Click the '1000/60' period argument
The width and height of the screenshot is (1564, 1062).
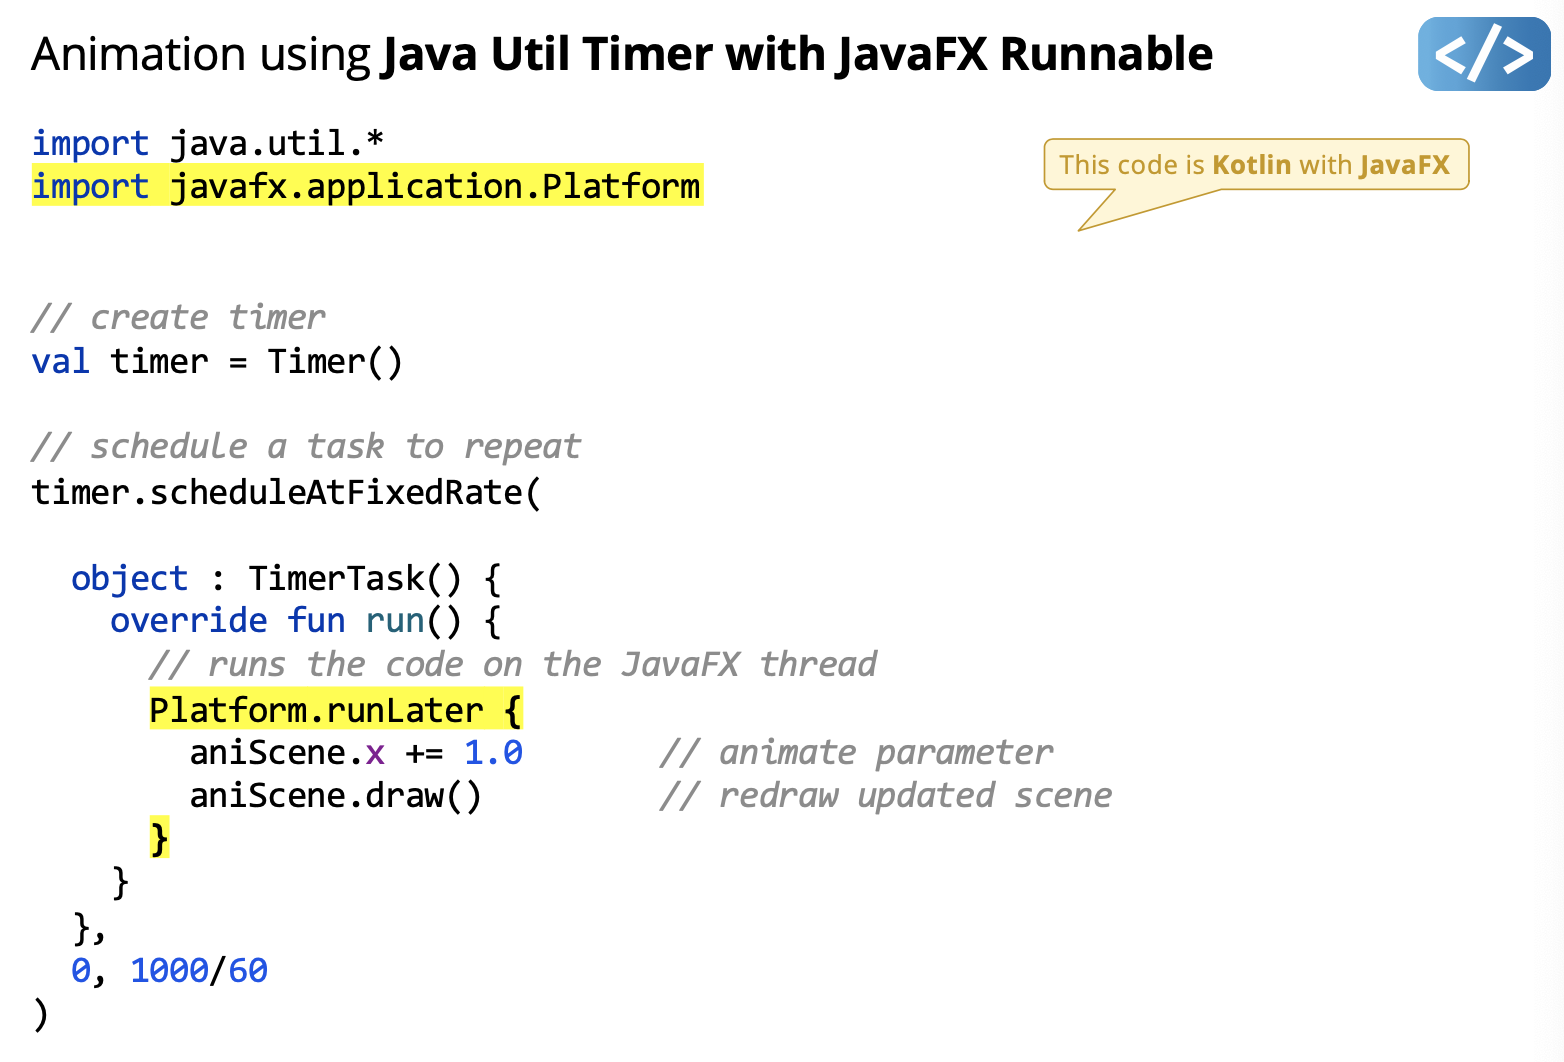pyautogui.click(x=198, y=970)
